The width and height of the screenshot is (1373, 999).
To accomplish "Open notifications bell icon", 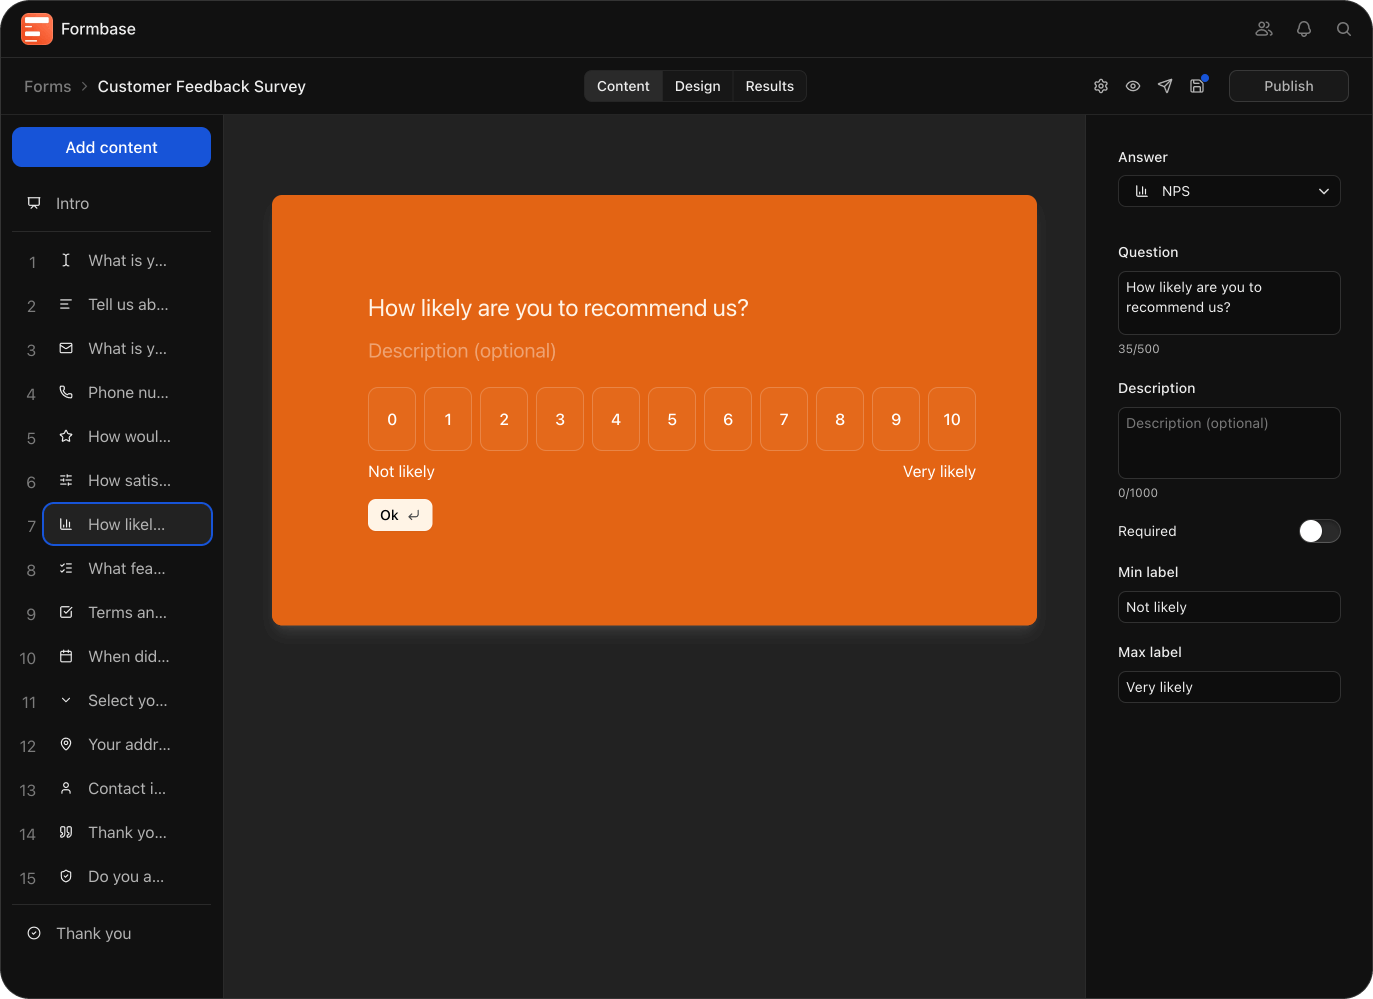I will 1304,29.
